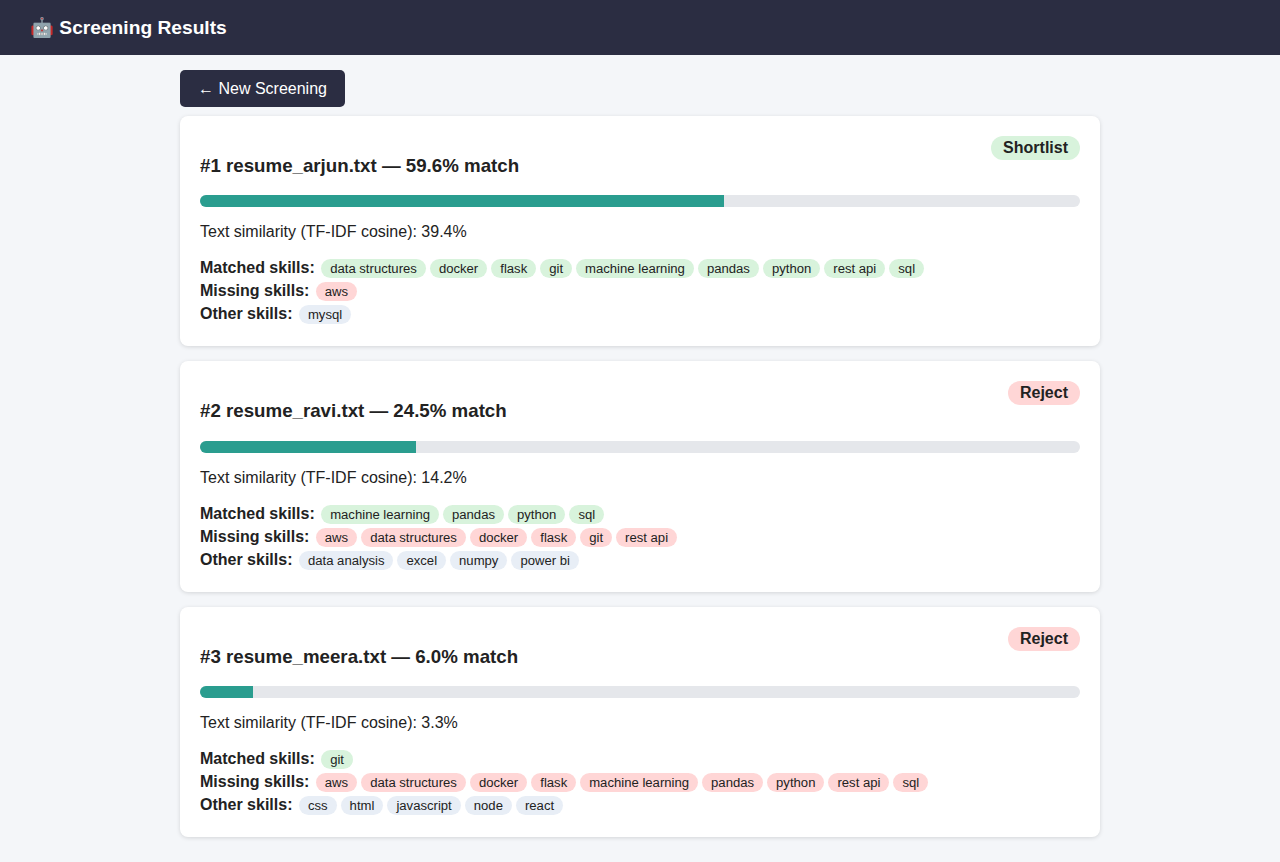The image size is (1280, 862).
Task: Click ravi's other skill "numpy" chip
Action: click(x=479, y=561)
